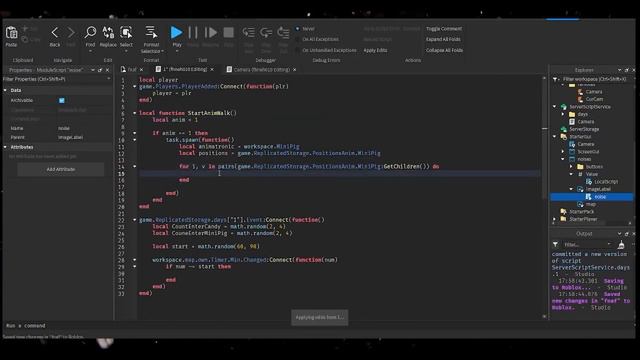Select the On Unhandled Exceptions option
This screenshot has height=360, width=640.
click(x=298, y=50)
